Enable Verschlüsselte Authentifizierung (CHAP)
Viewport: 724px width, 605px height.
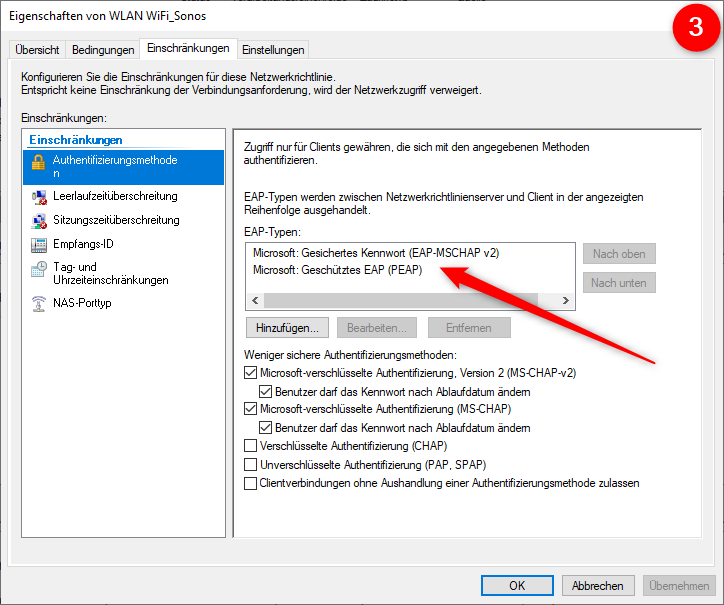click(250, 446)
